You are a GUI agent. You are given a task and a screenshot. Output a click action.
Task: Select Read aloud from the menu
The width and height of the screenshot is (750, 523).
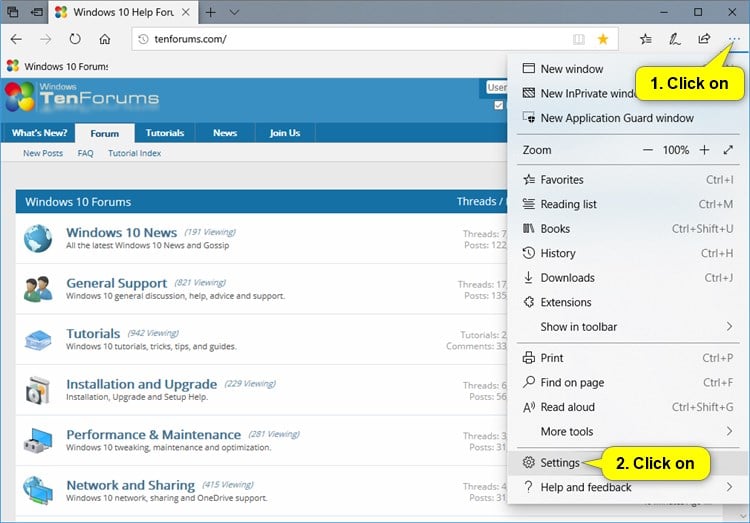[x=628, y=407]
